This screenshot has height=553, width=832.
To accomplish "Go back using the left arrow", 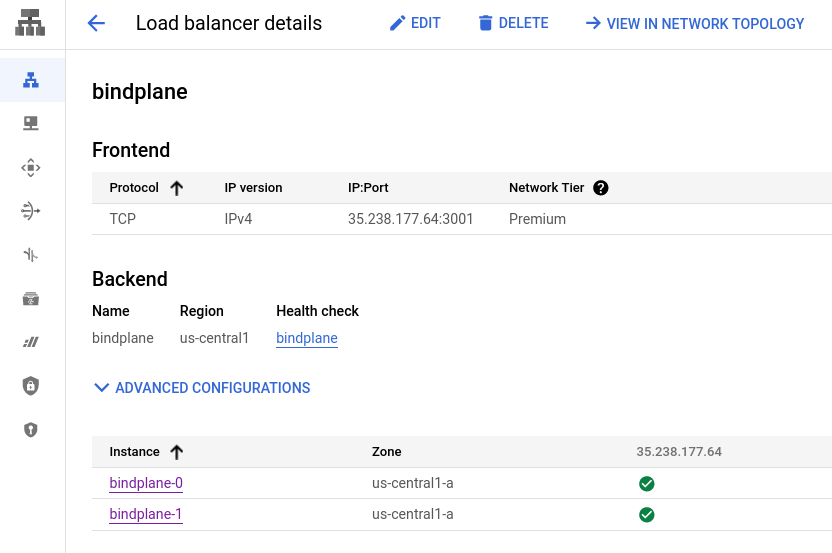I will coord(96,23).
